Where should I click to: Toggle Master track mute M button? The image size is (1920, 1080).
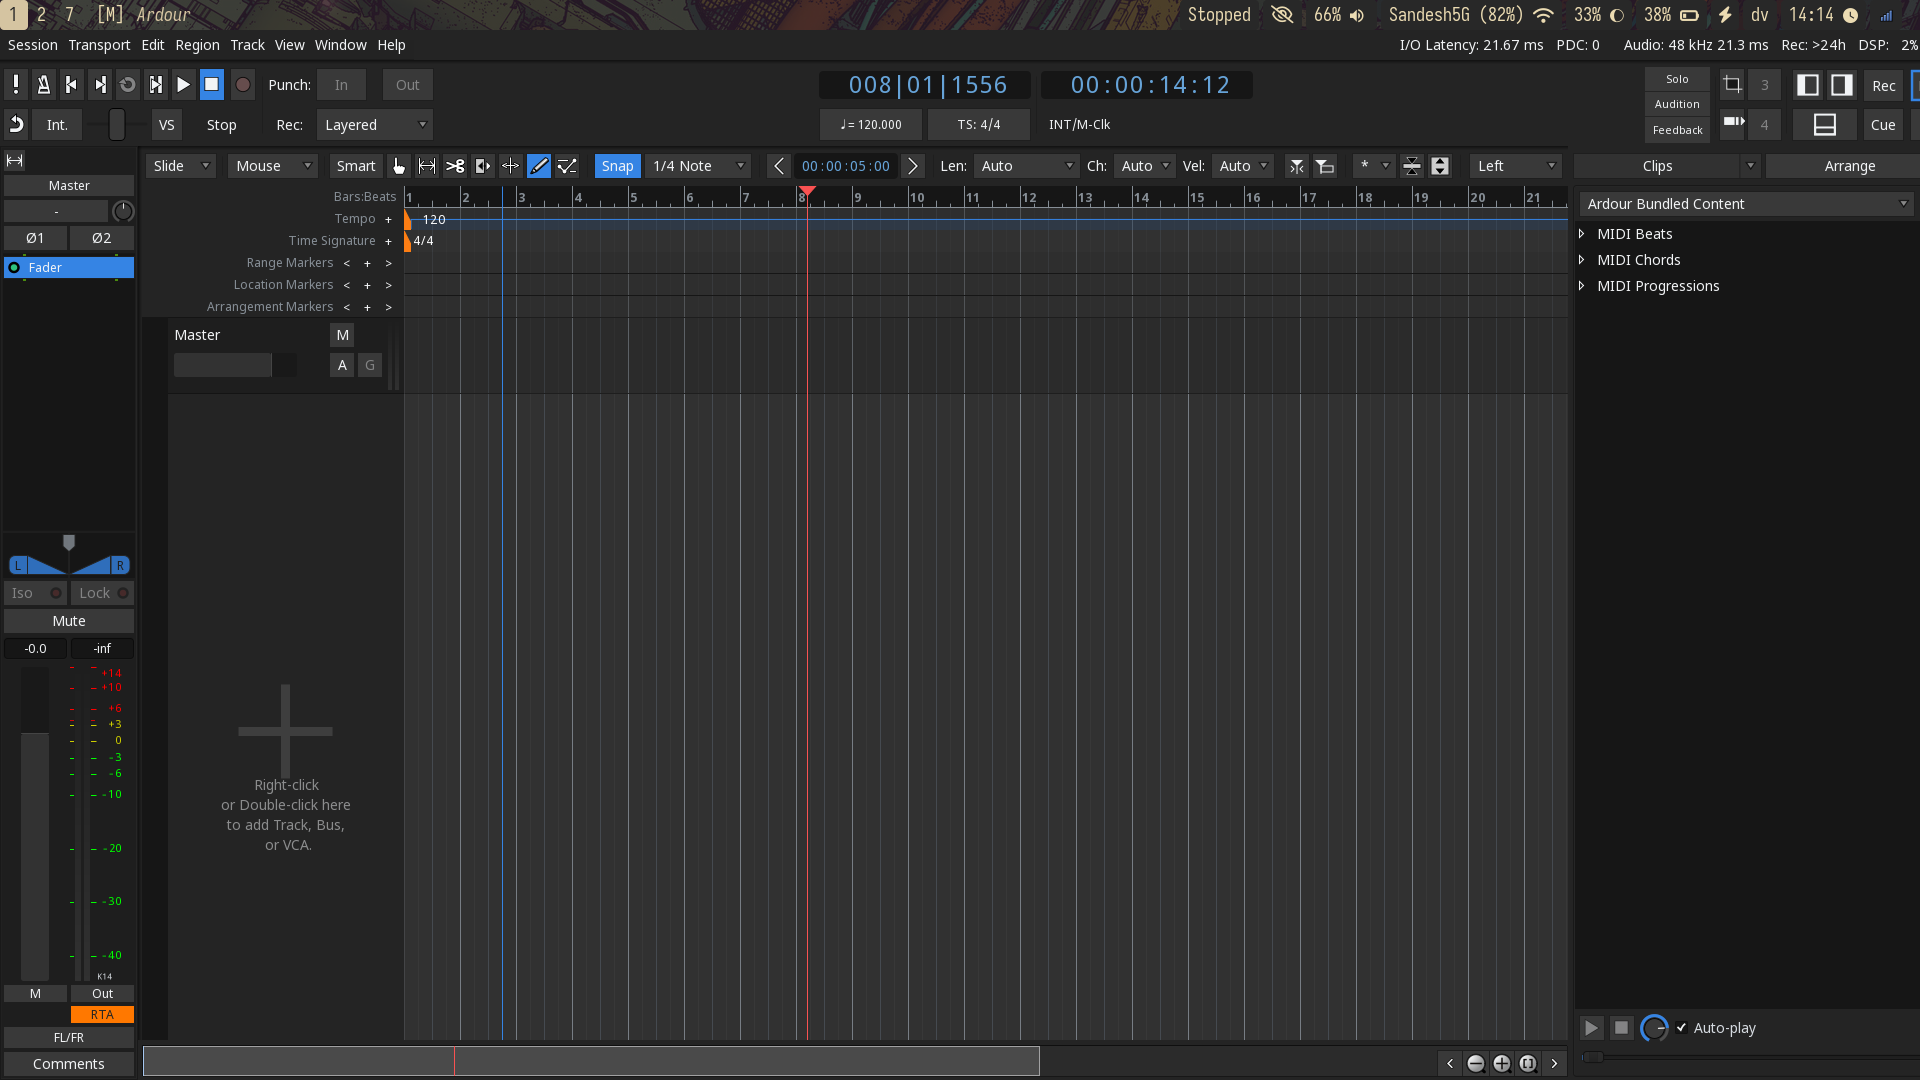pos(342,335)
